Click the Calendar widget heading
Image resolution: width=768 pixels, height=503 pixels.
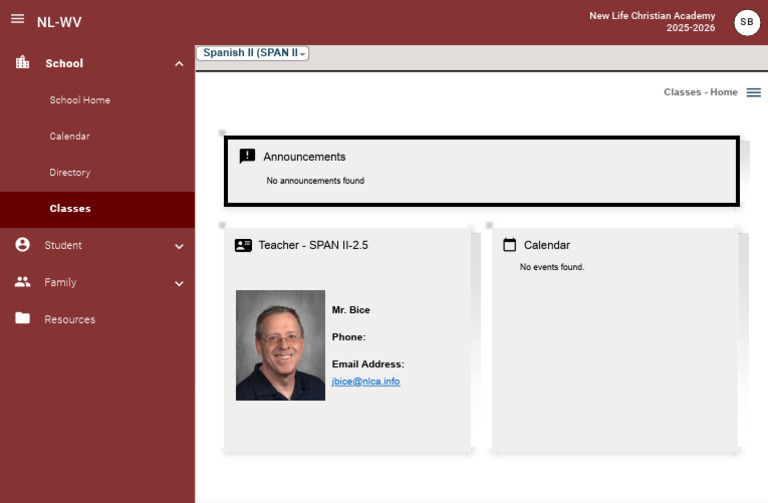[x=547, y=245]
